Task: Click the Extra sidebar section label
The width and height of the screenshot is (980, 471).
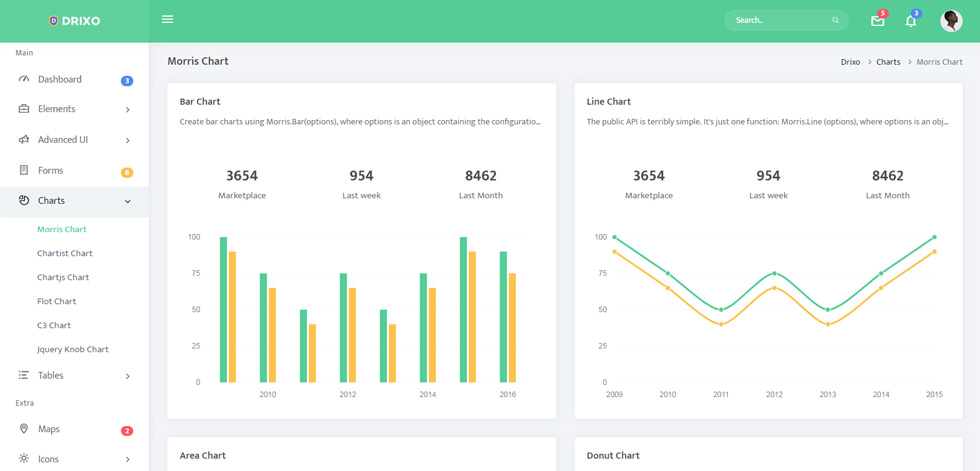Action: [x=24, y=403]
